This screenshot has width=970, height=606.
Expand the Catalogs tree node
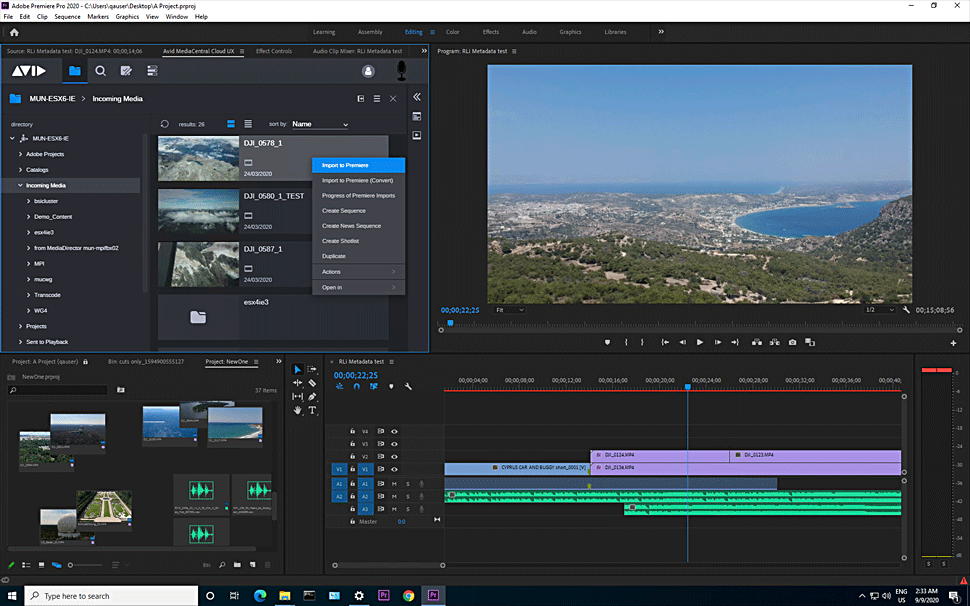(20, 169)
